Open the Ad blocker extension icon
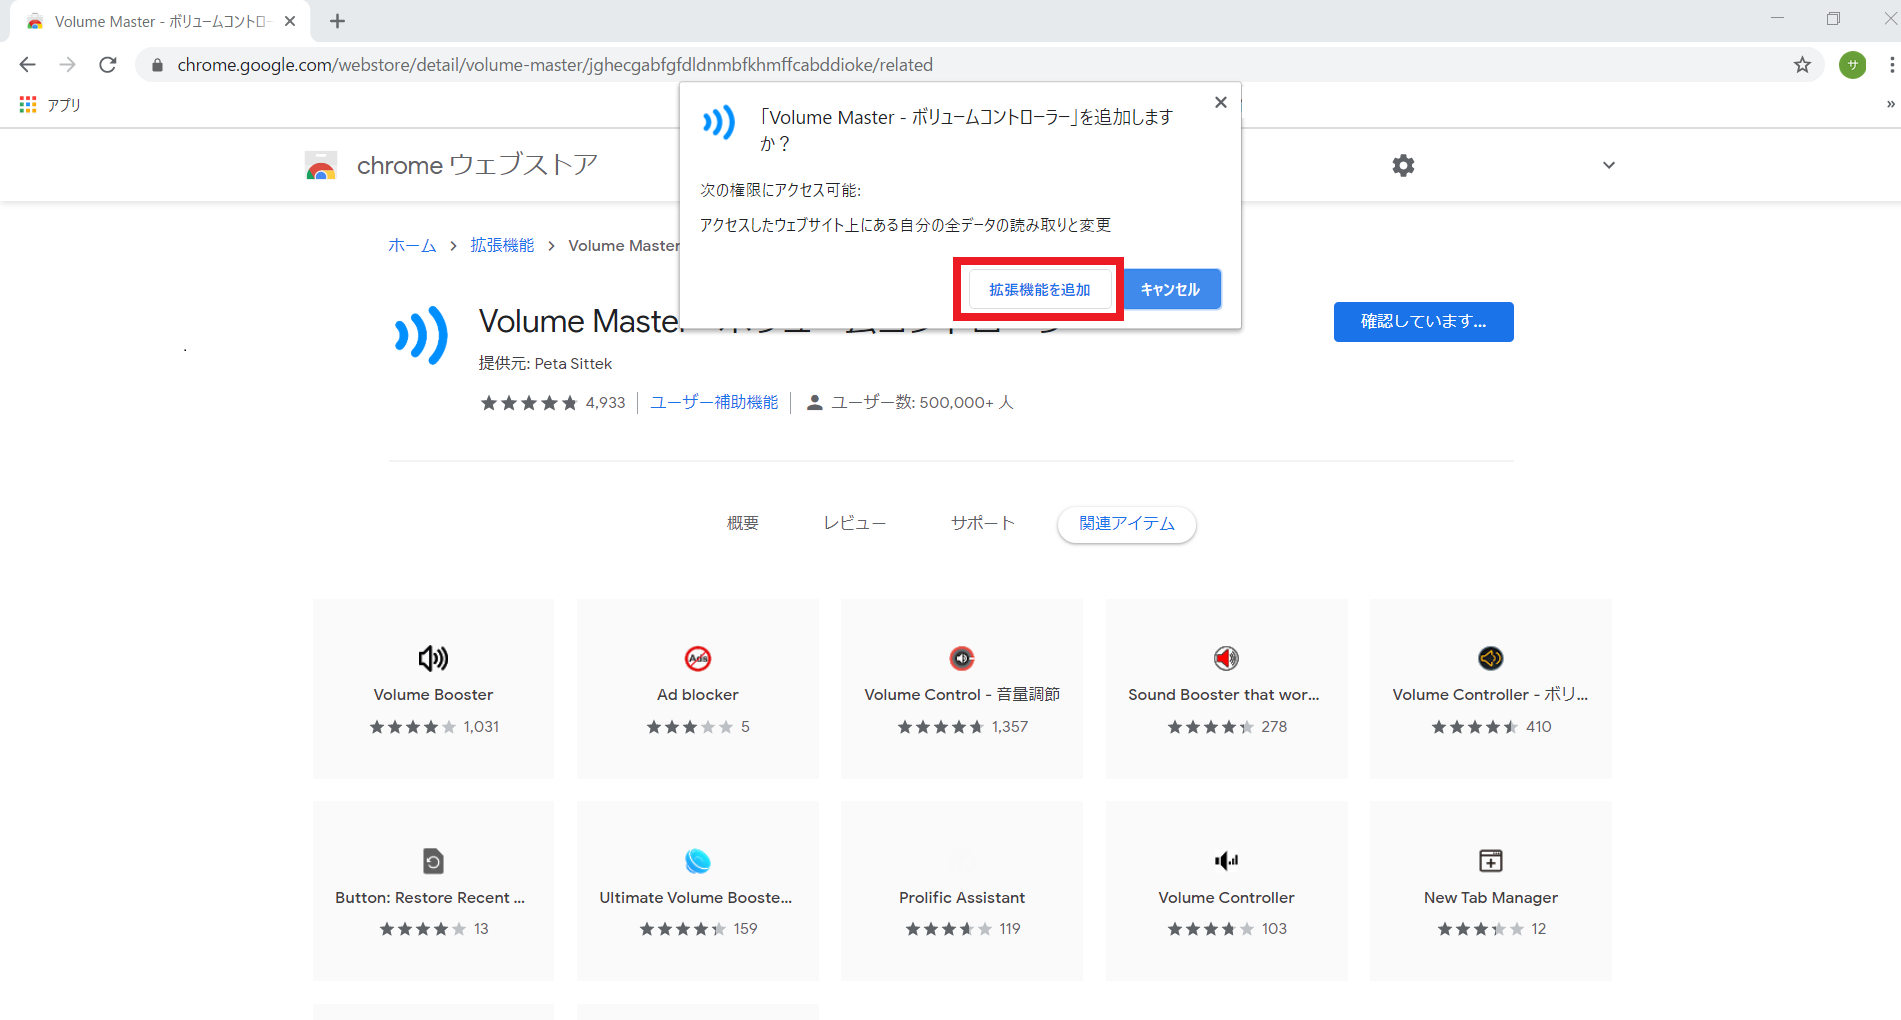 coord(697,658)
